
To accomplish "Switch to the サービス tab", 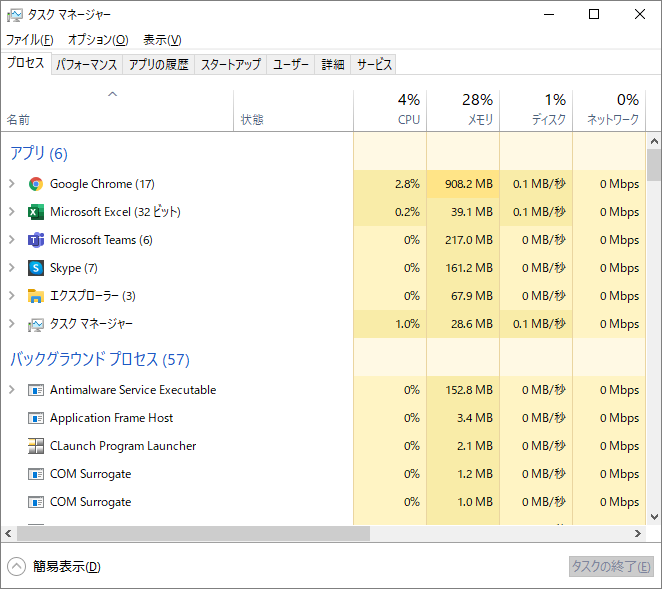I will point(374,65).
